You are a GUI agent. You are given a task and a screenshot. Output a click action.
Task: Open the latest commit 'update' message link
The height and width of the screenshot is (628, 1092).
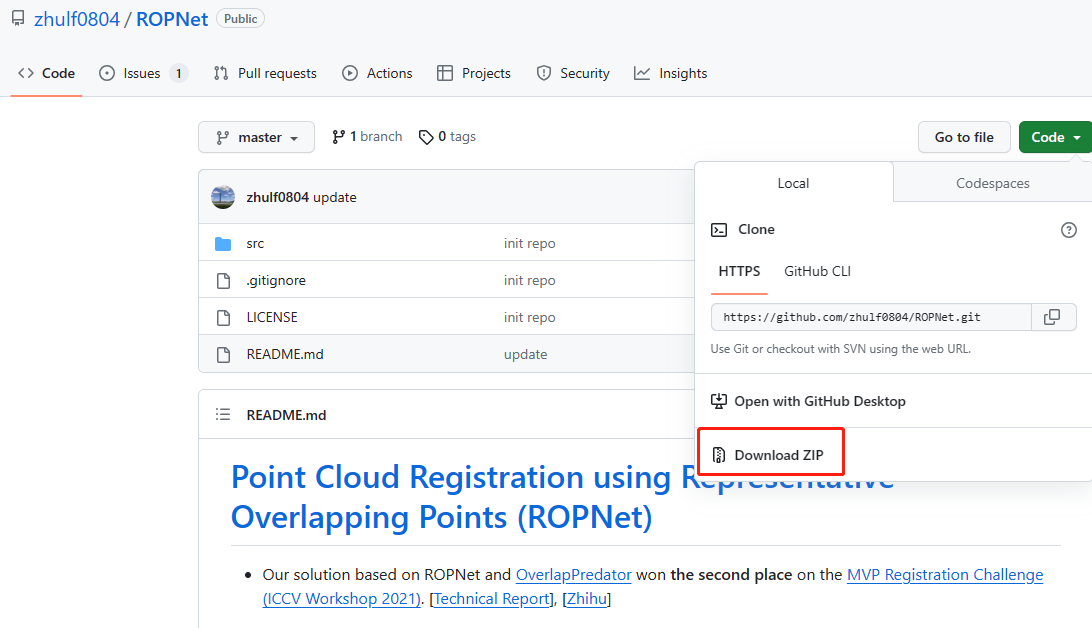335,197
